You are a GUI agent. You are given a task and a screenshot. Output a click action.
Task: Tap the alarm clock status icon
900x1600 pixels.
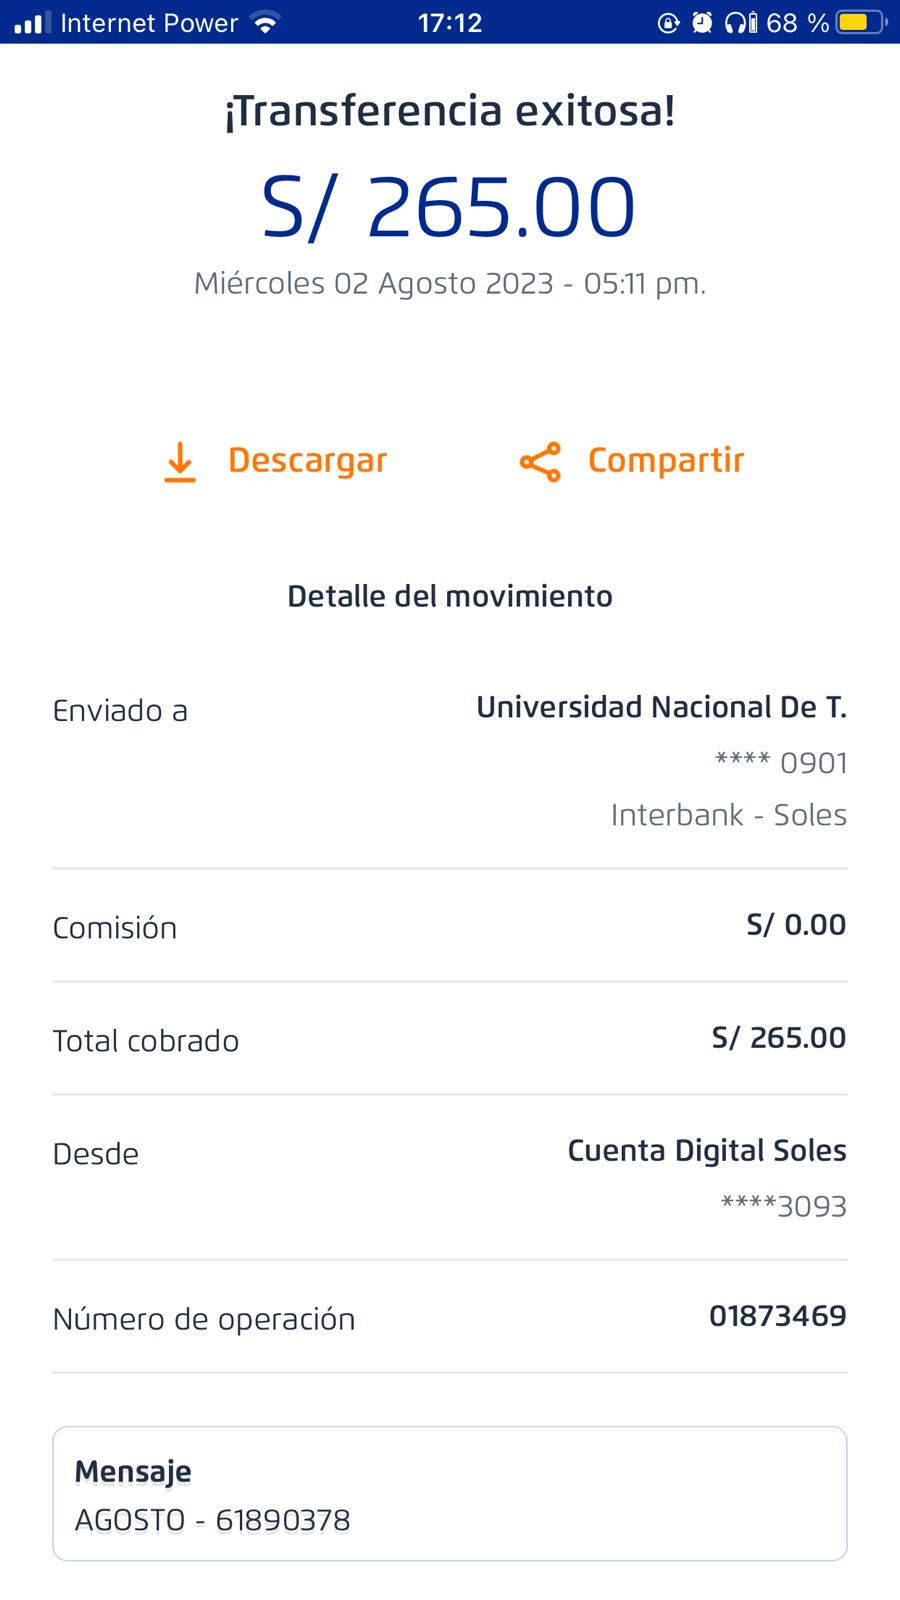click(x=702, y=23)
